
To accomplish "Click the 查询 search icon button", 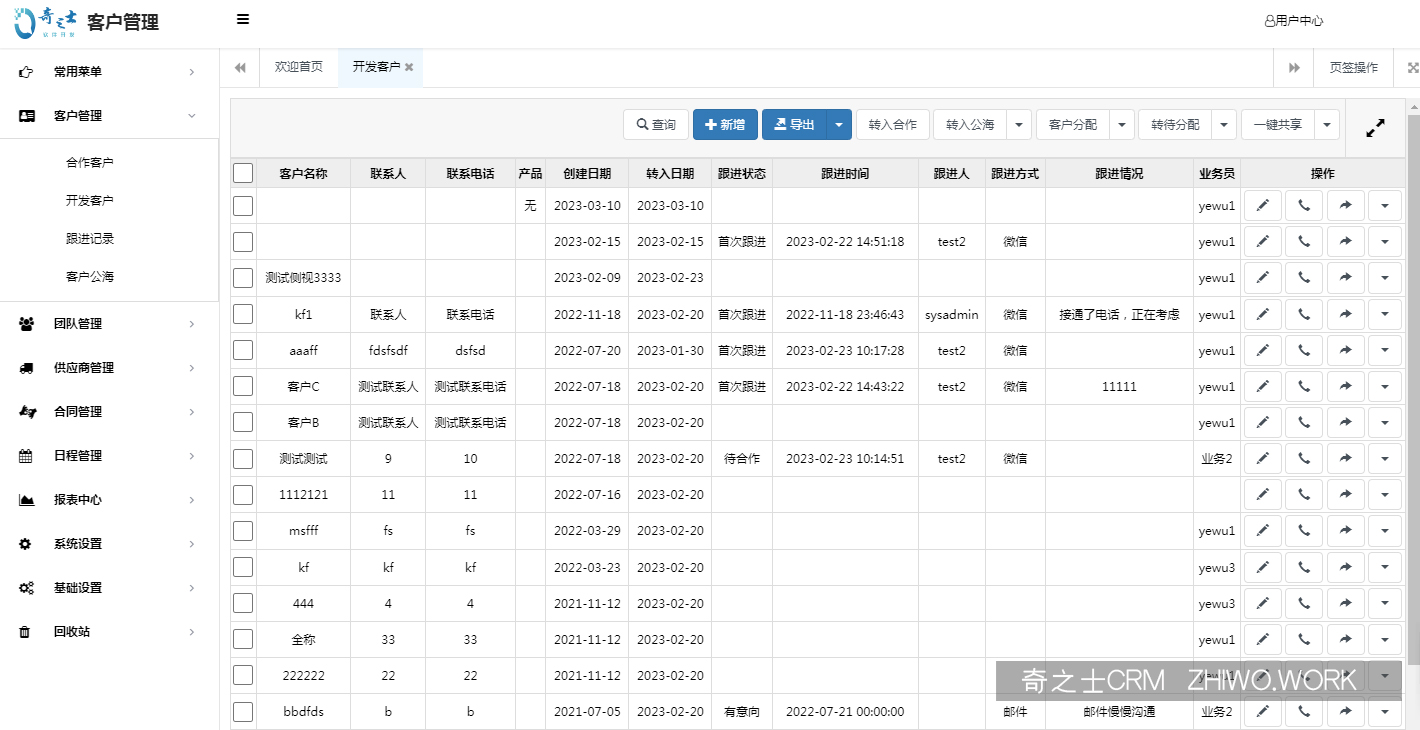I will point(655,124).
